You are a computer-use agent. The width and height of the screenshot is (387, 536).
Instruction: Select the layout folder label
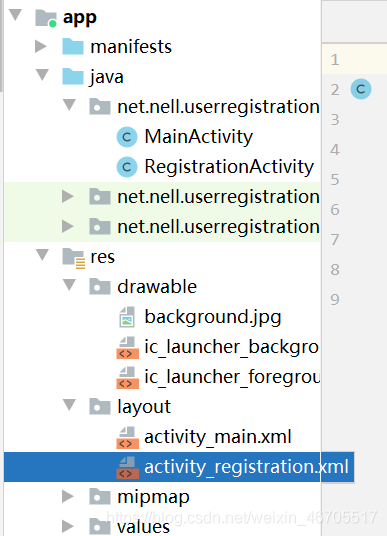click(x=144, y=407)
